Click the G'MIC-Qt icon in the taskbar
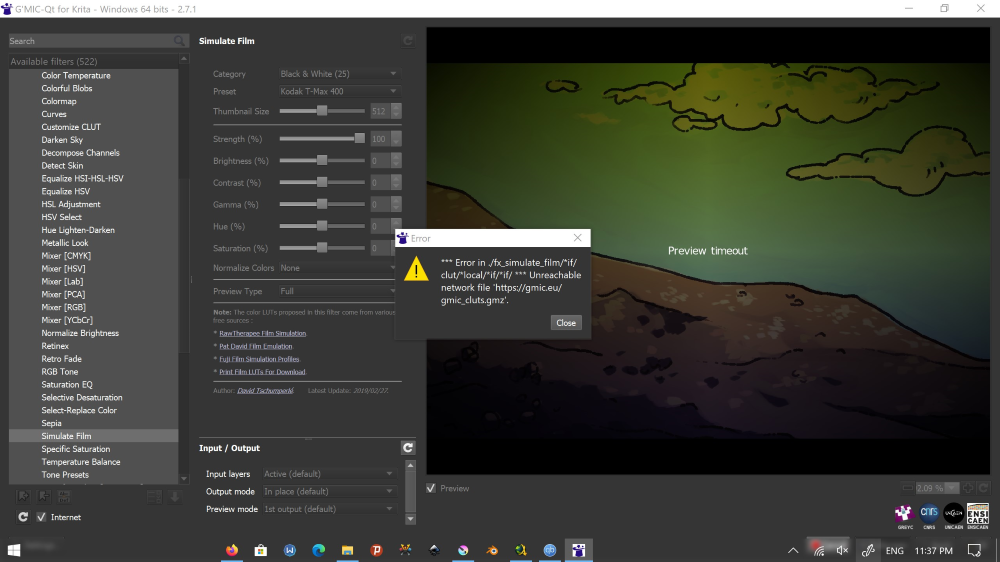 point(578,550)
